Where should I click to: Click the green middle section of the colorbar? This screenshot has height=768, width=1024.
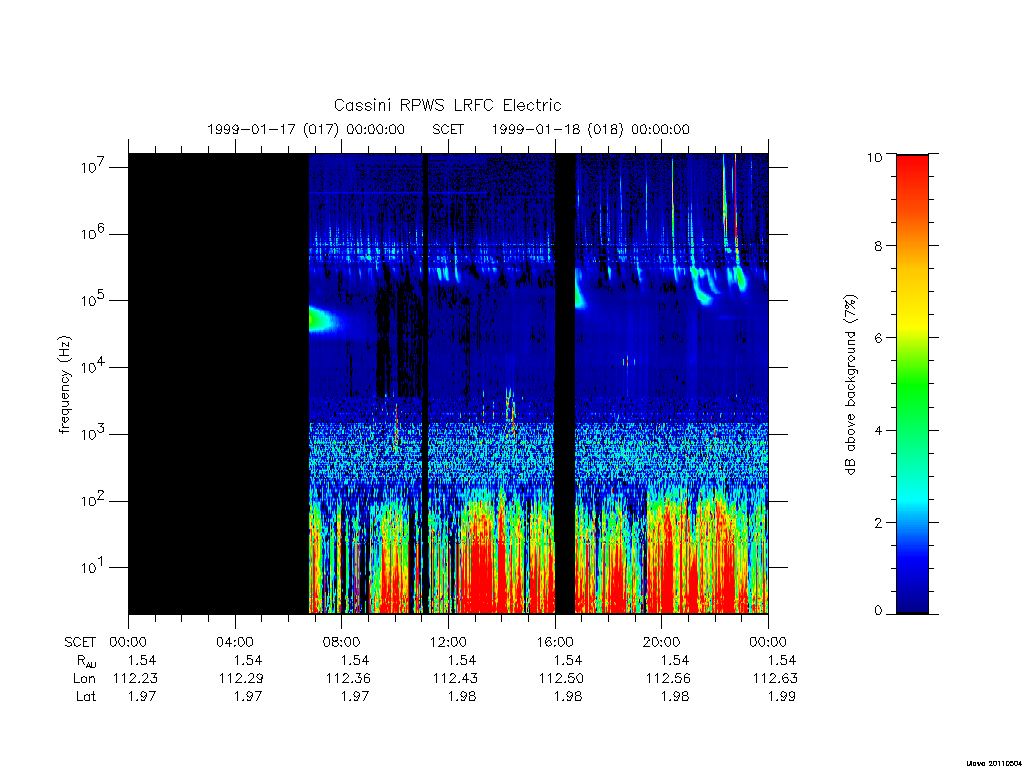pyautogui.click(x=912, y=385)
